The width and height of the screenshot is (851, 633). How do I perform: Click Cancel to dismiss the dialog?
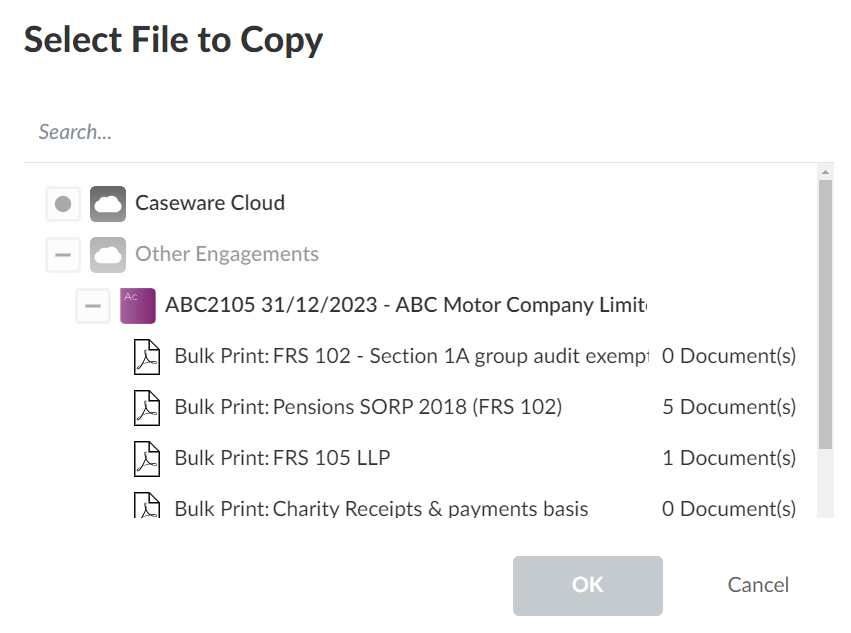pyautogui.click(x=757, y=585)
